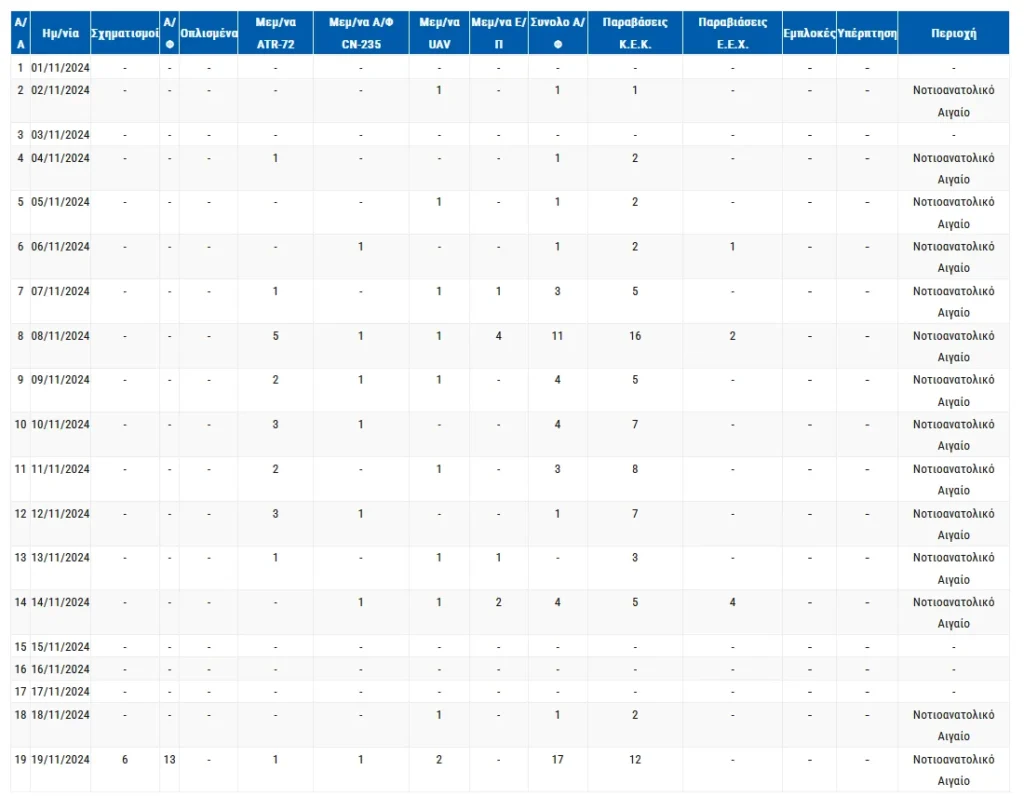Select the "Σχηματισμοί" column header

coord(125,33)
